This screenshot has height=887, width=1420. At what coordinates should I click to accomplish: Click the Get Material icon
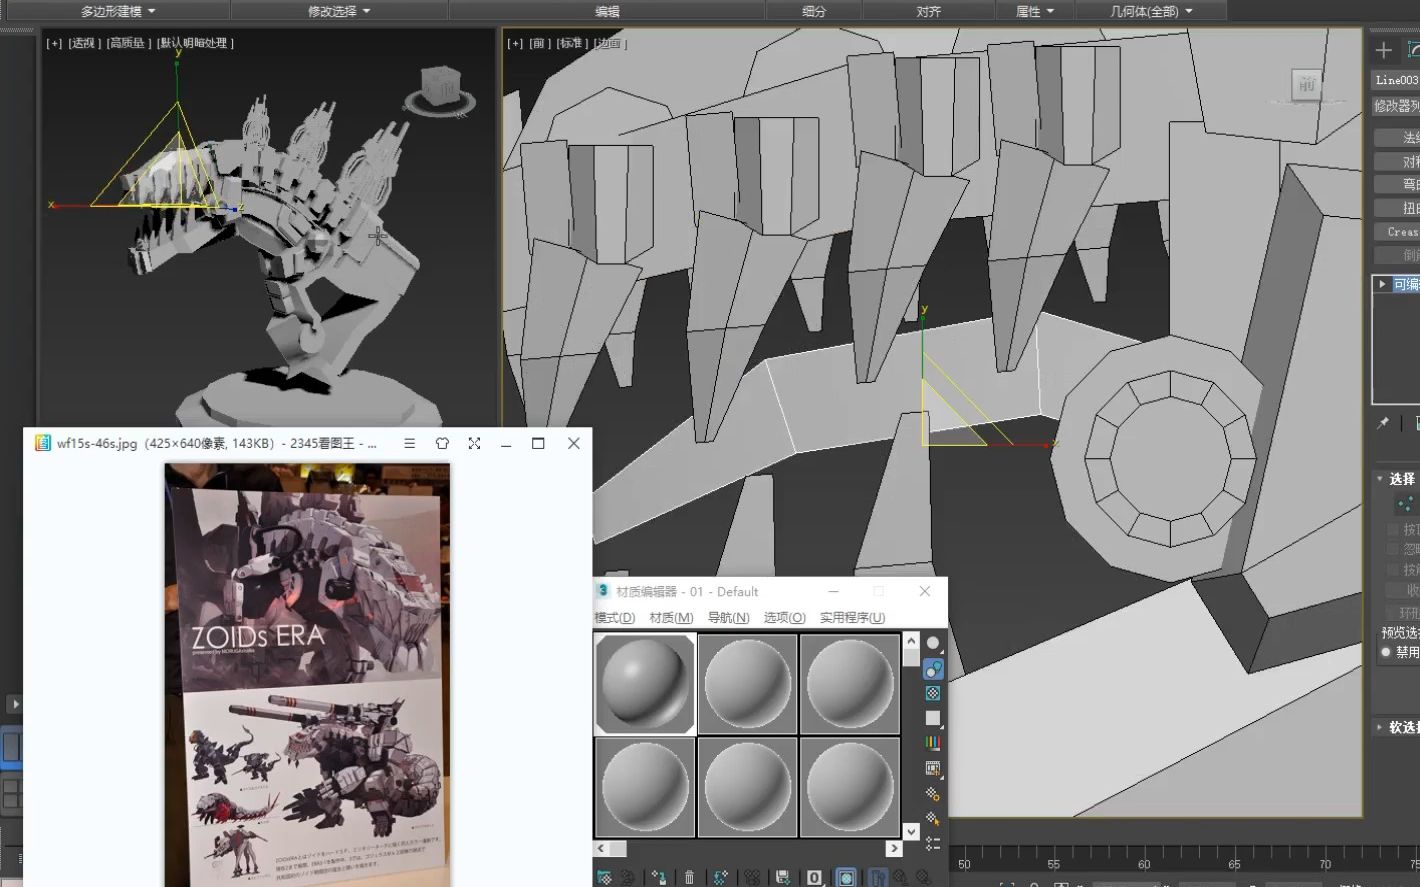[606, 876]
